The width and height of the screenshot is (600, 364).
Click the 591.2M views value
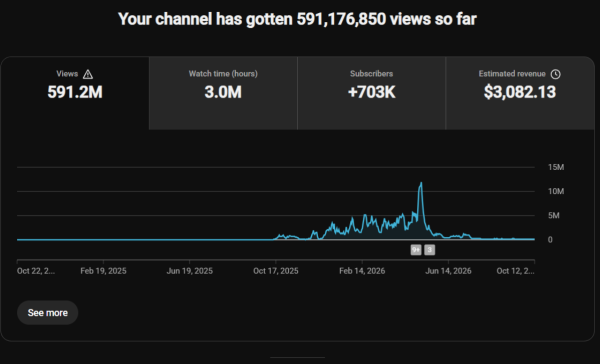[75, 92]
